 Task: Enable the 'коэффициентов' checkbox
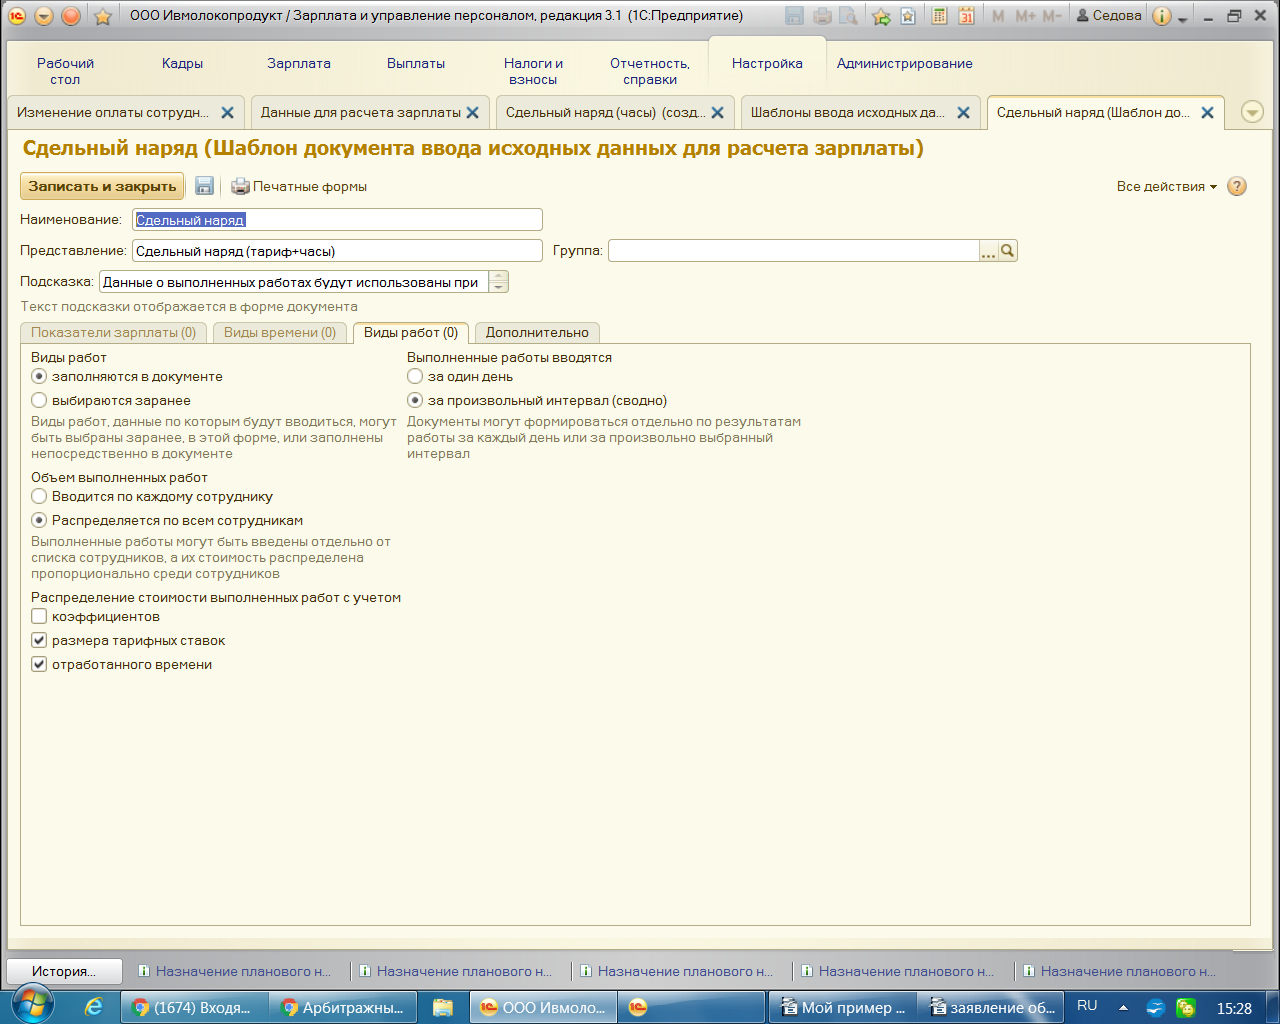(39, 616)
